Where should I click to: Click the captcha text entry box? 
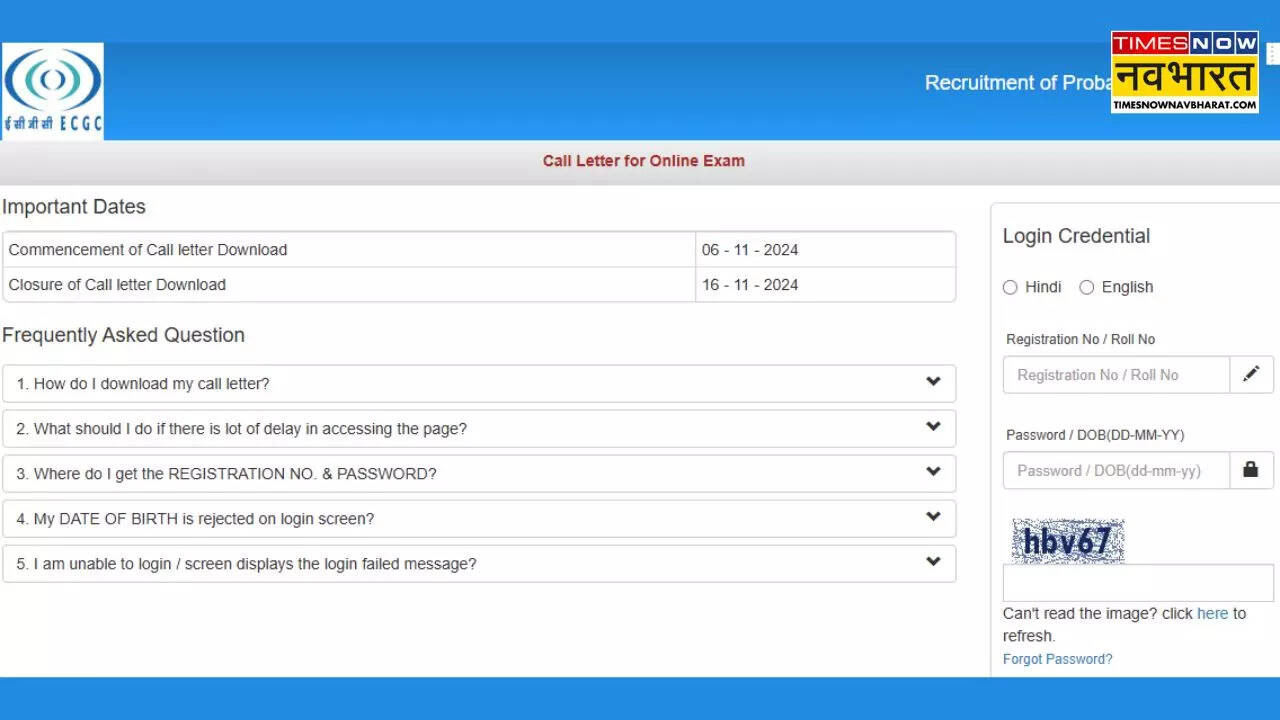pos(1138,583)
